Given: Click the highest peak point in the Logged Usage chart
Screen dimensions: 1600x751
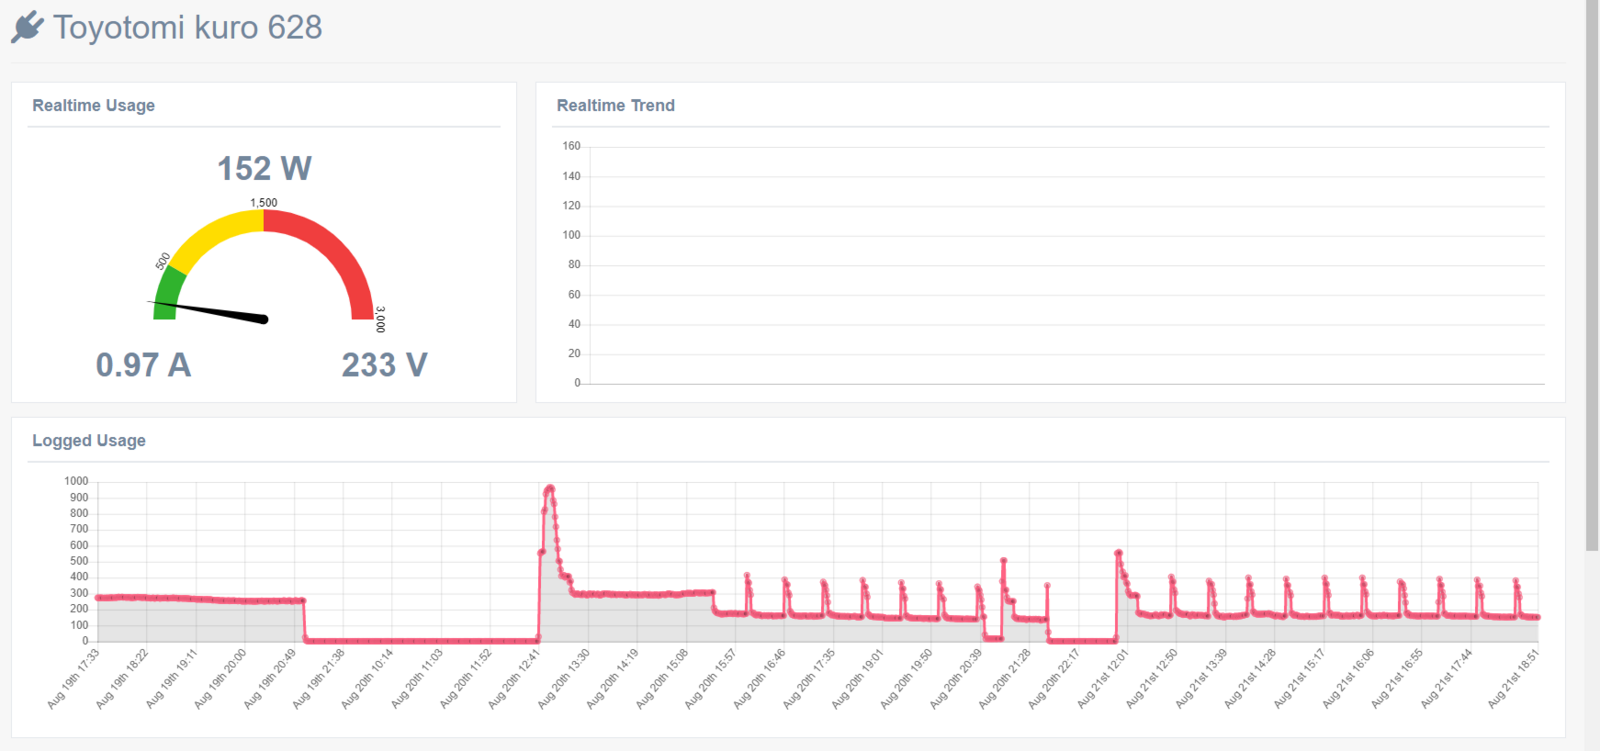Looking at the screenshot, I should pyautogui.click(x=549, y=488).
